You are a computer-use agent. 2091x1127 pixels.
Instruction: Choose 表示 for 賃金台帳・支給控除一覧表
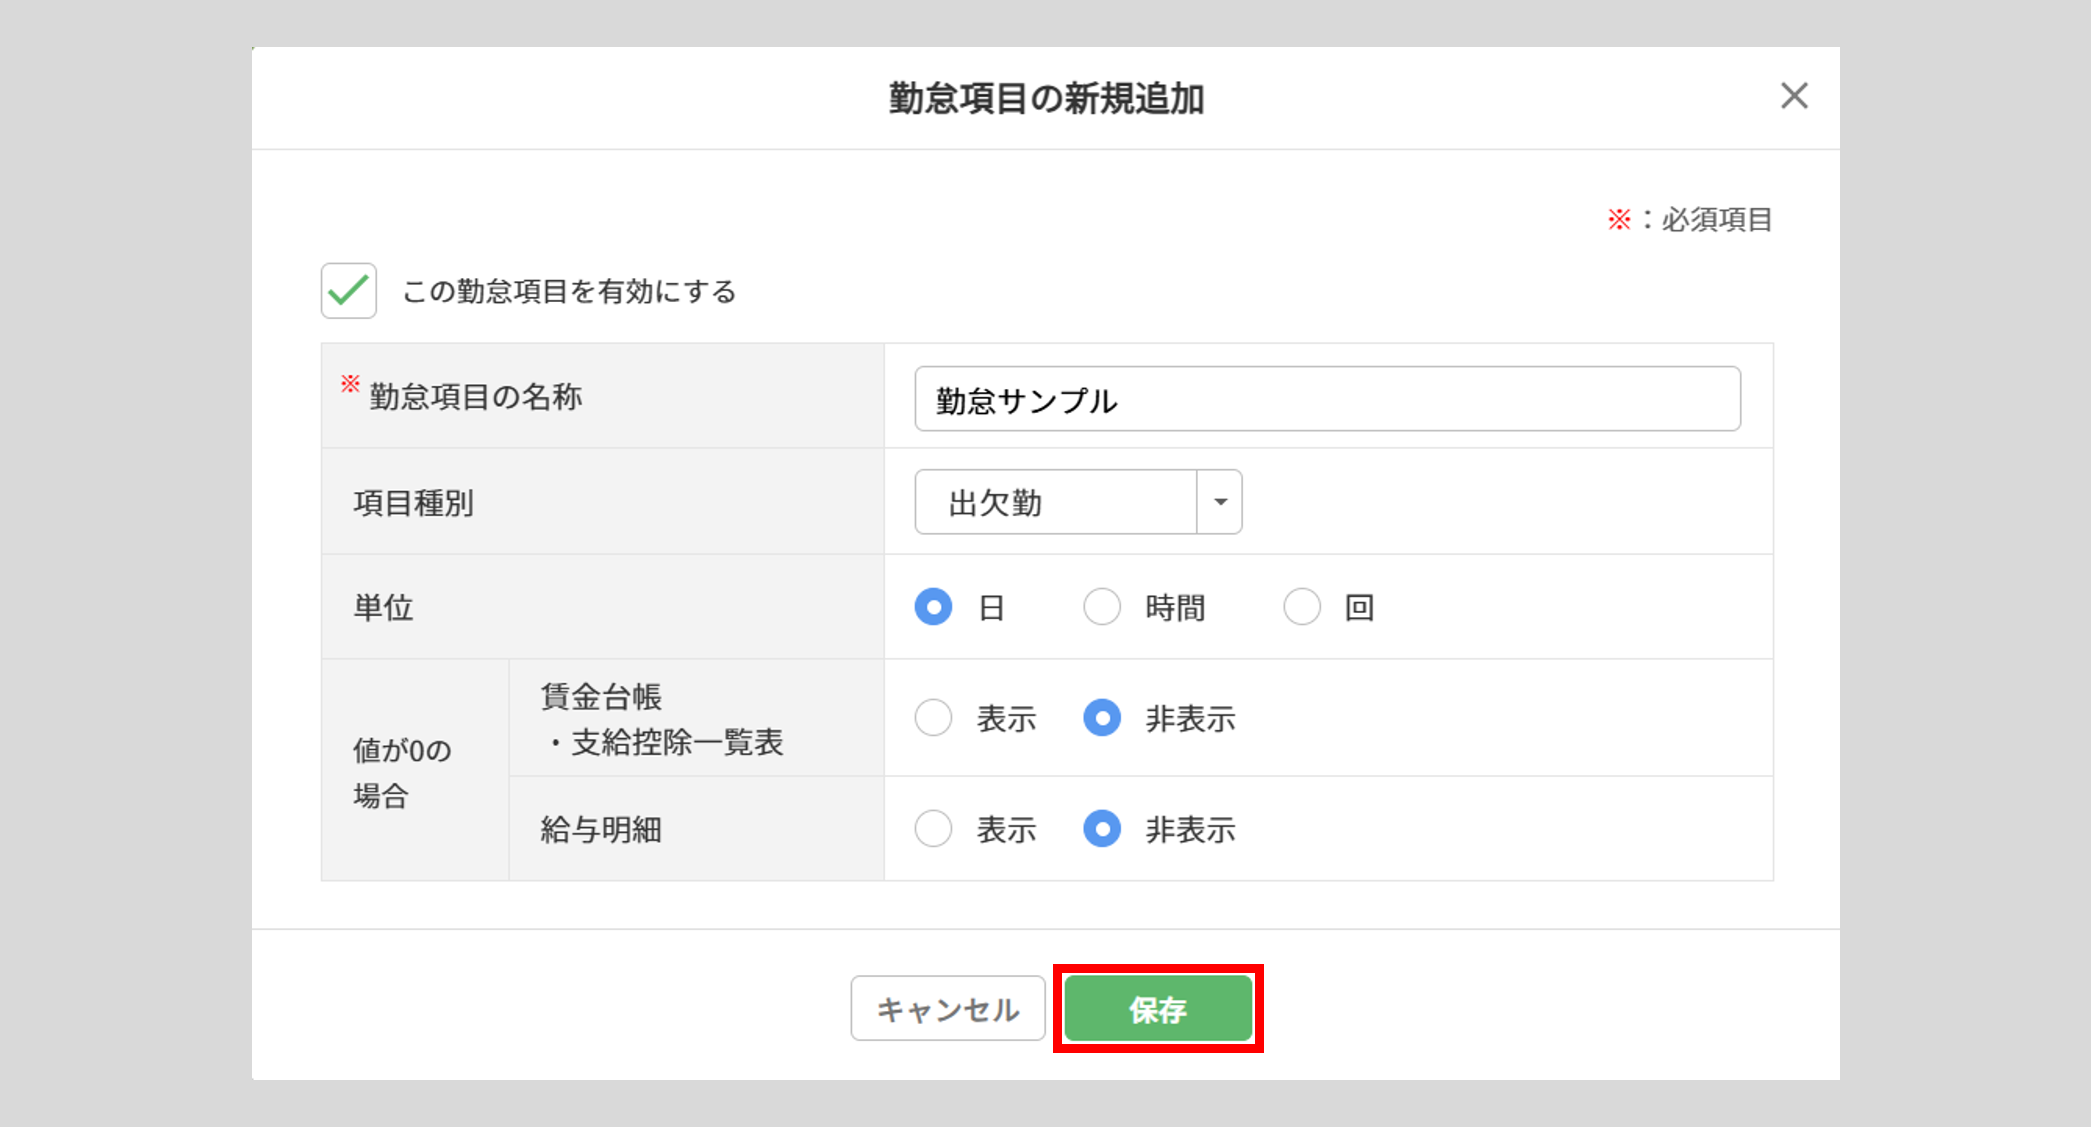934,718
